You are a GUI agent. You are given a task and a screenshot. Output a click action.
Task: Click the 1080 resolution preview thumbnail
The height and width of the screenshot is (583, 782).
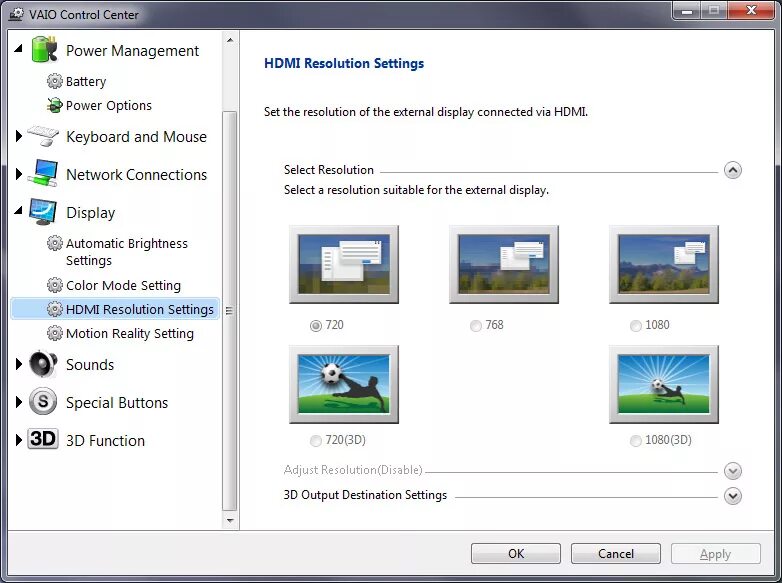click(664, 264)
